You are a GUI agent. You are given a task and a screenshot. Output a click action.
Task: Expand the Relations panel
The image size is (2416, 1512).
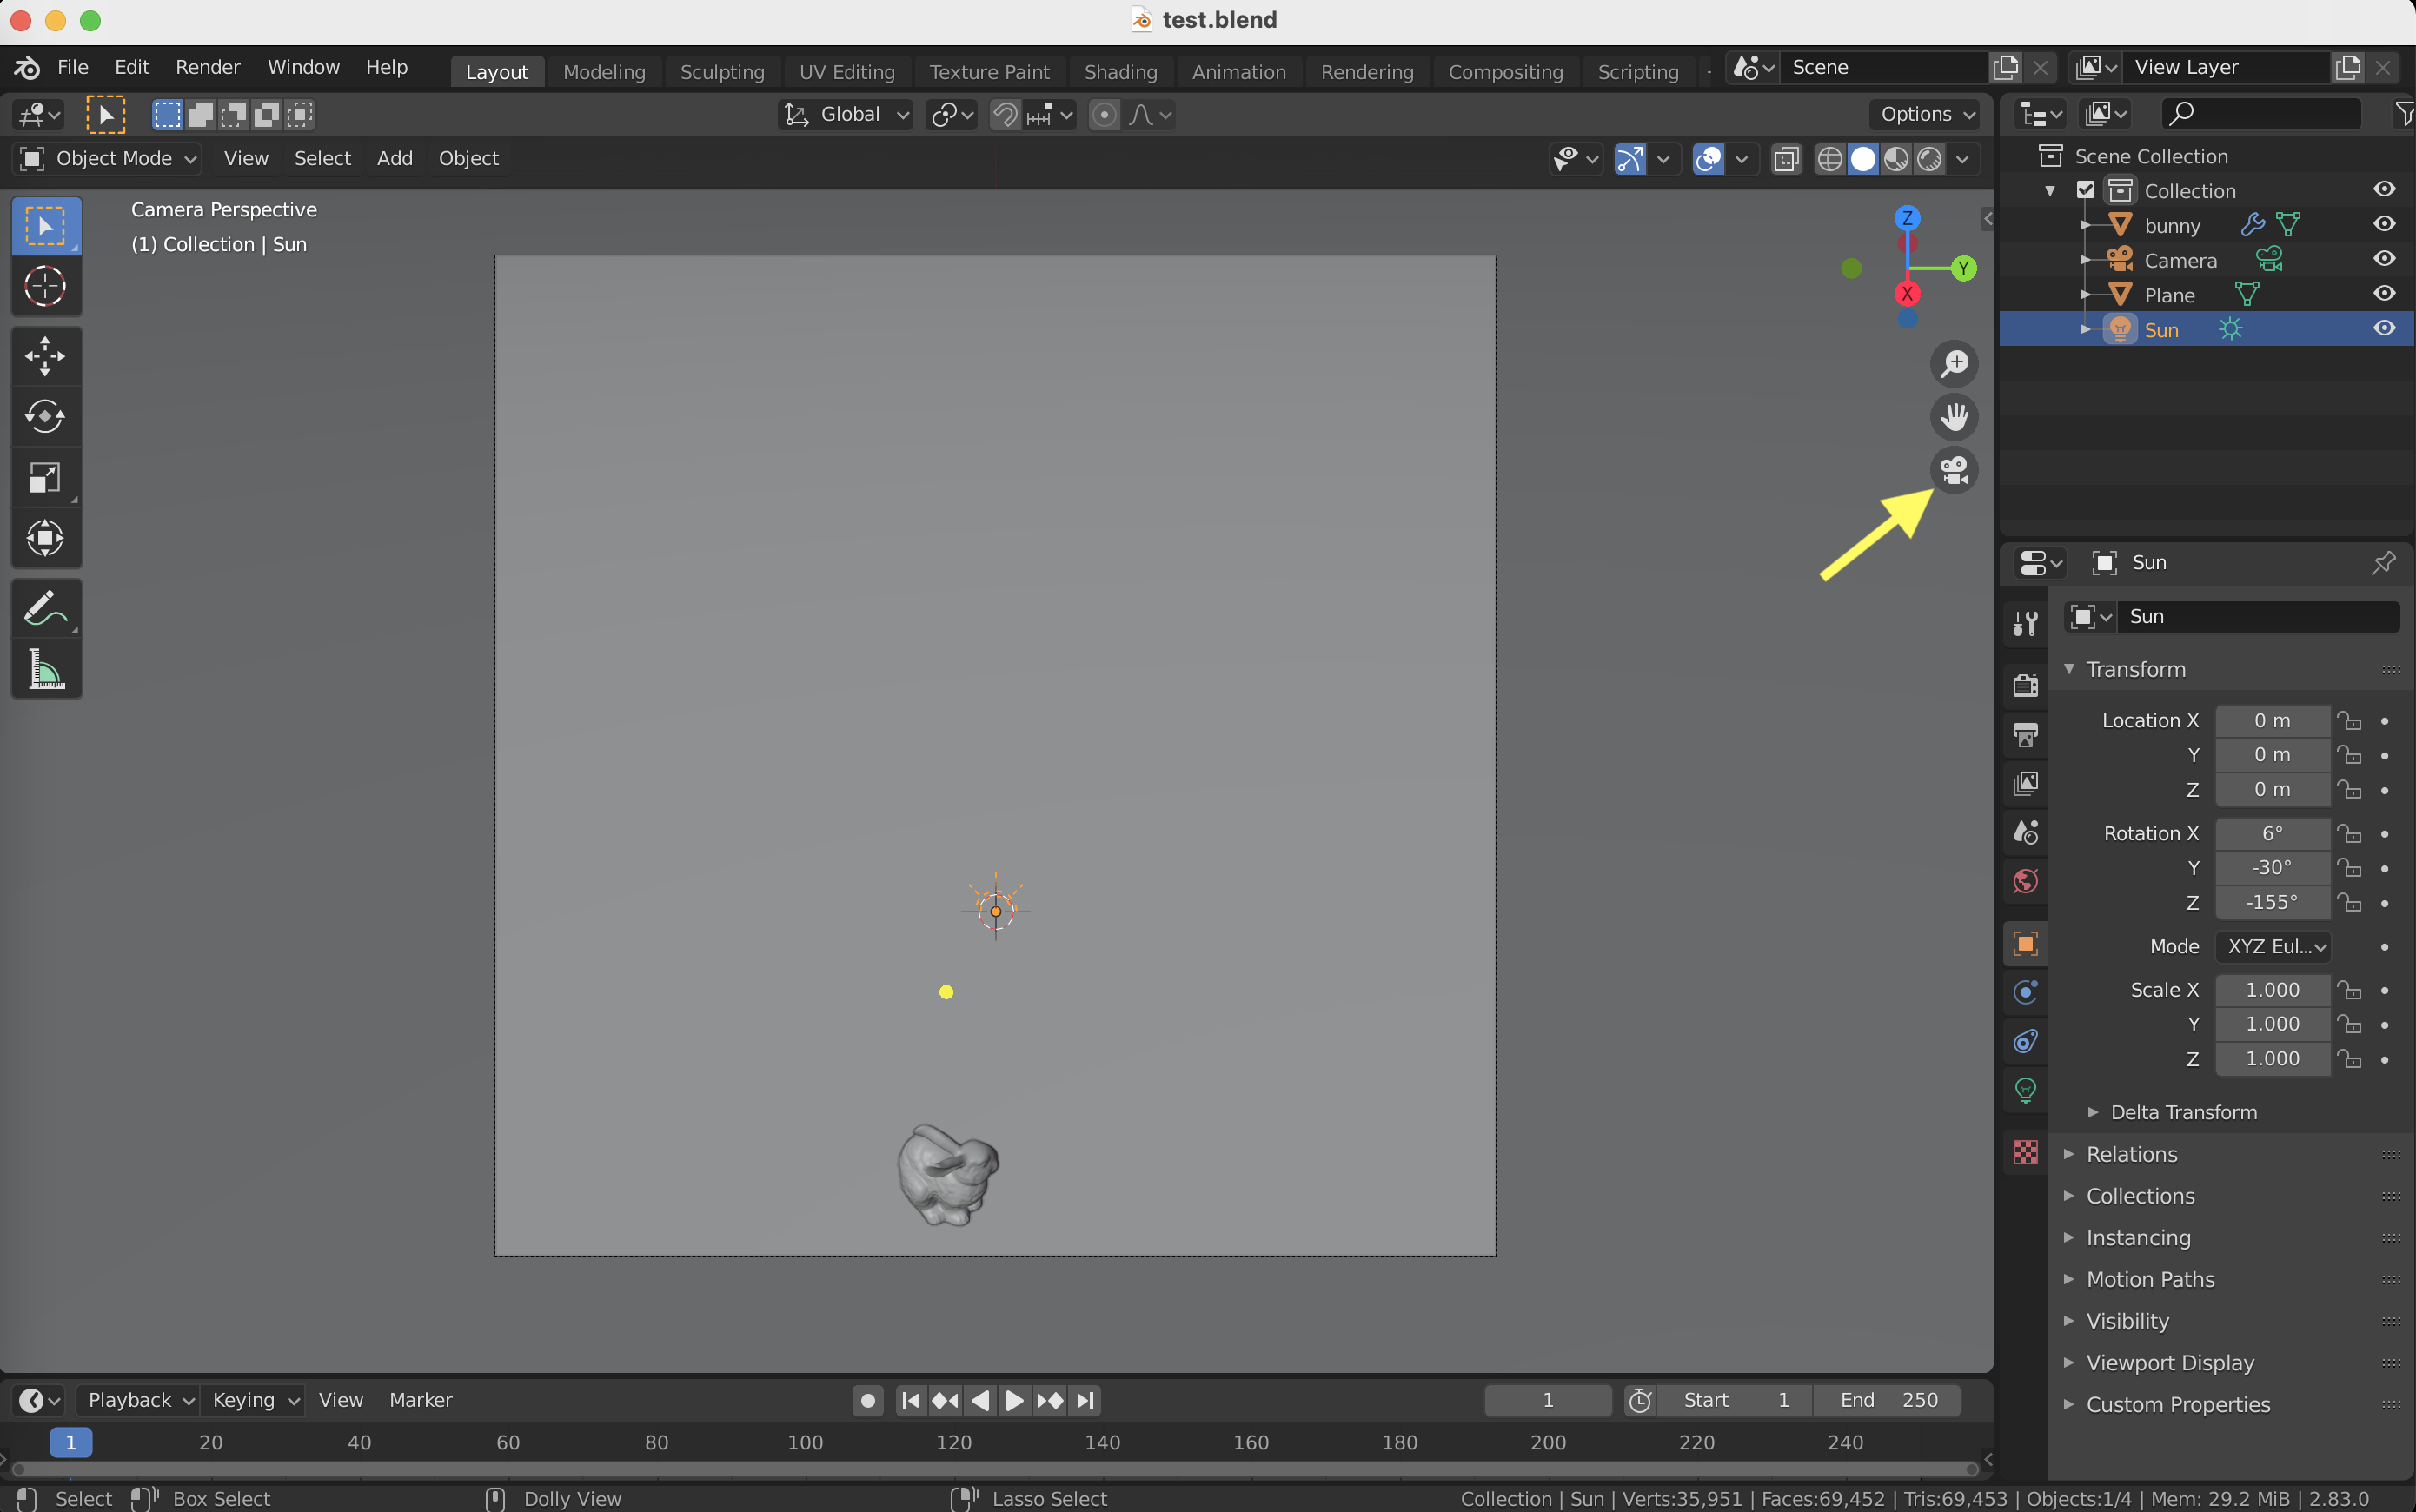2131,1154
